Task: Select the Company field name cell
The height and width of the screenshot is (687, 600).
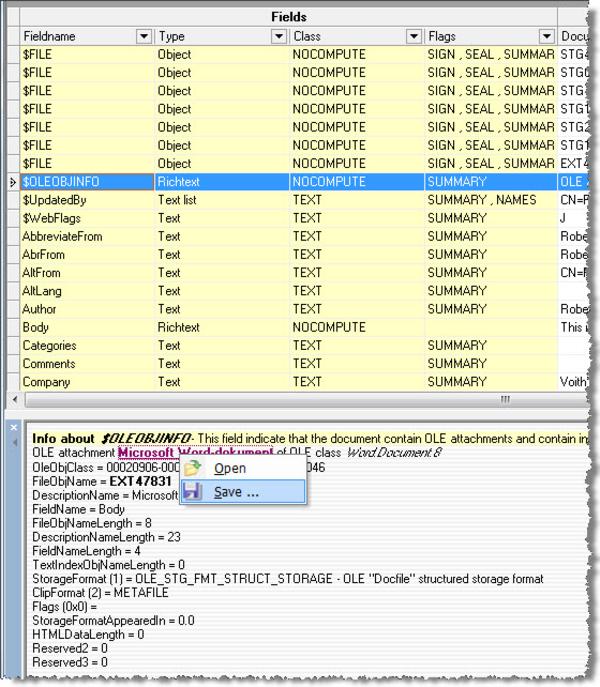Action: click(87, 382)
